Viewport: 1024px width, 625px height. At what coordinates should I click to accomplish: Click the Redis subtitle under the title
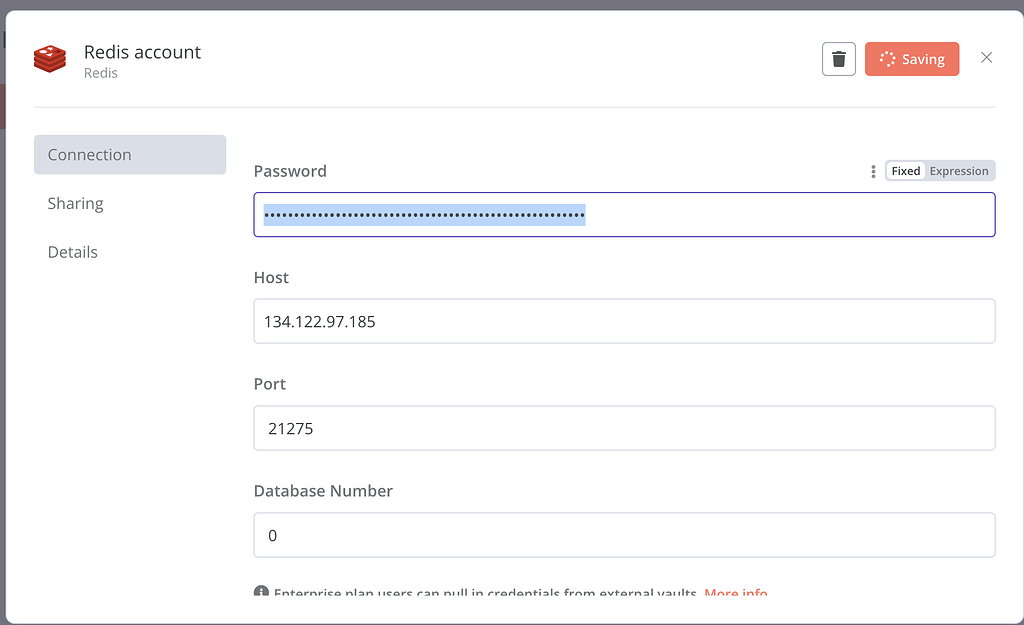(x=101, y=73)
